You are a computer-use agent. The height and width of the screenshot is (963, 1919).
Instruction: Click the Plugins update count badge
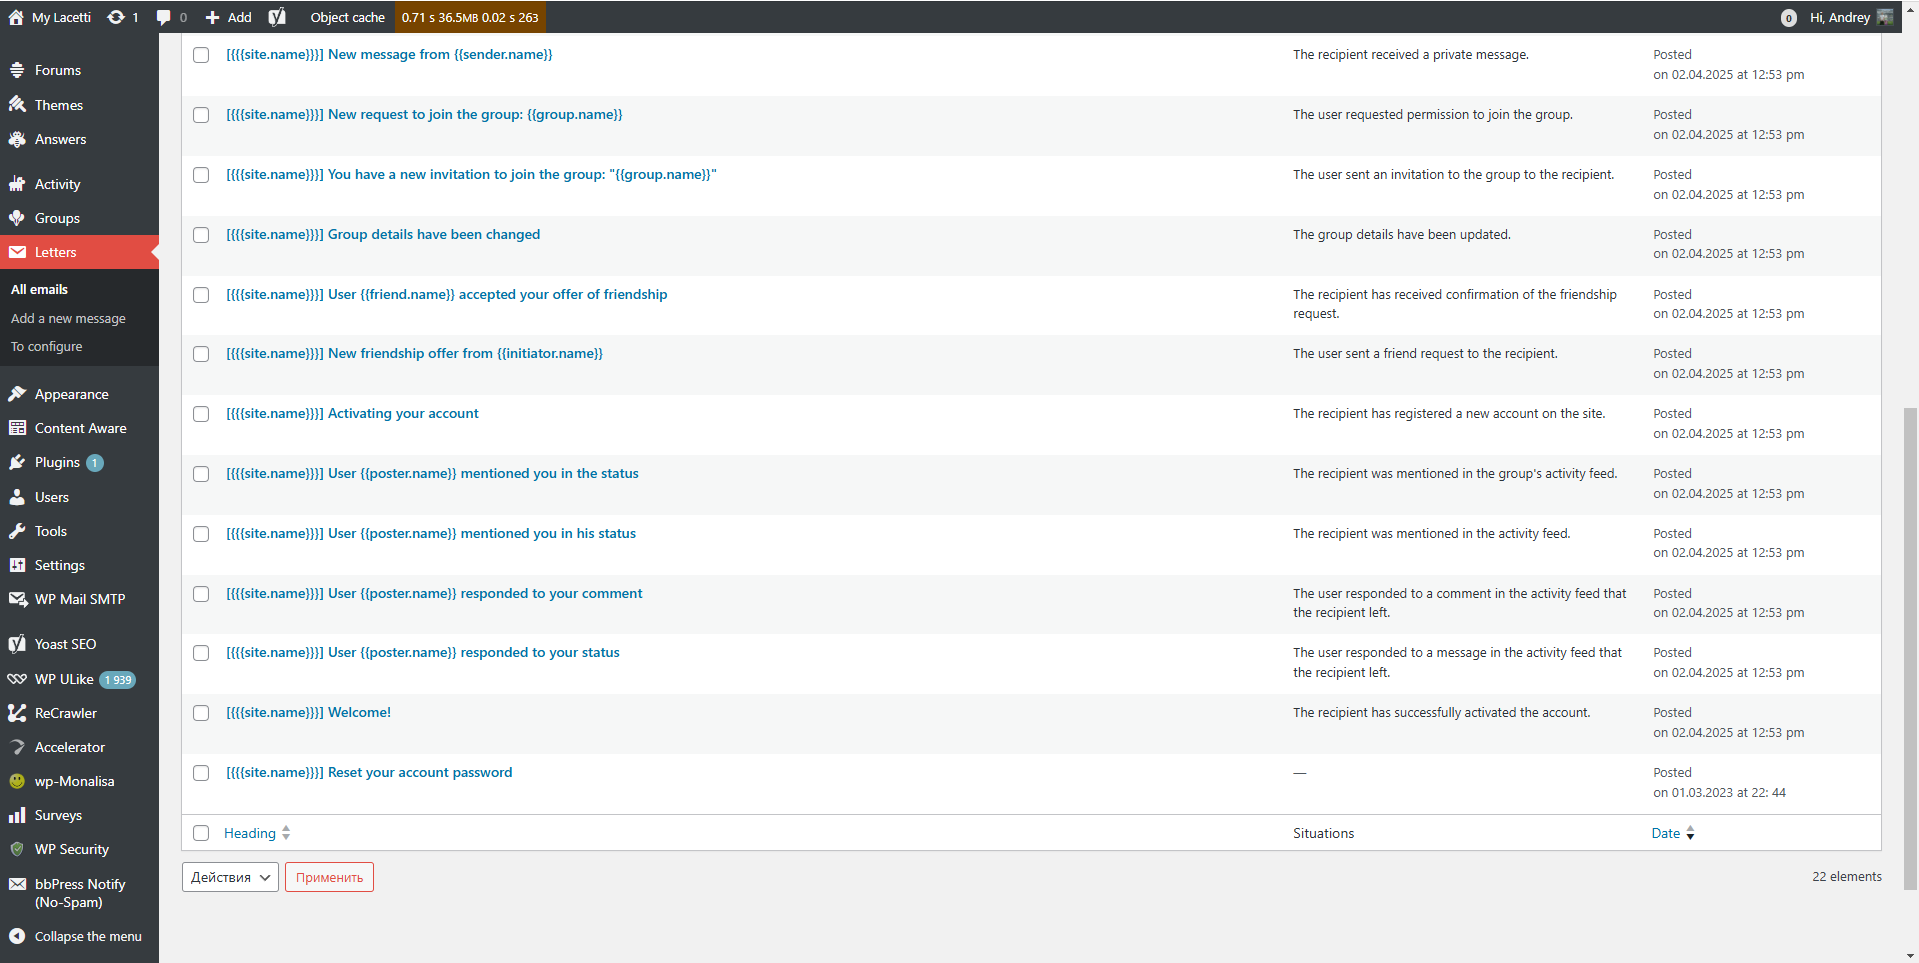[x=95, y=463]
